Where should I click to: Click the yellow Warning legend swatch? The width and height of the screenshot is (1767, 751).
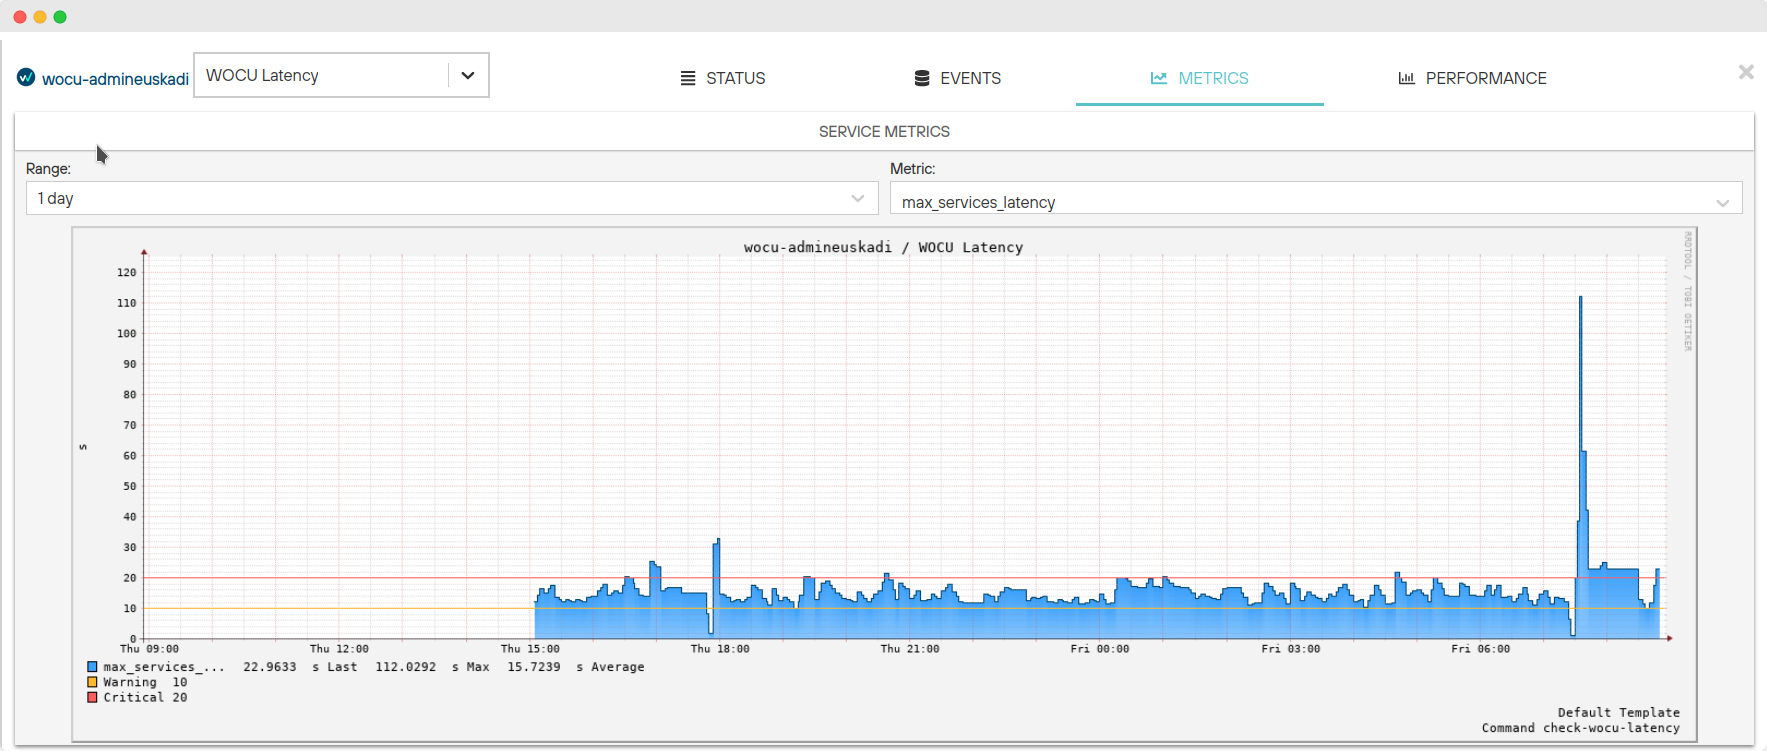tap(92, 682)
